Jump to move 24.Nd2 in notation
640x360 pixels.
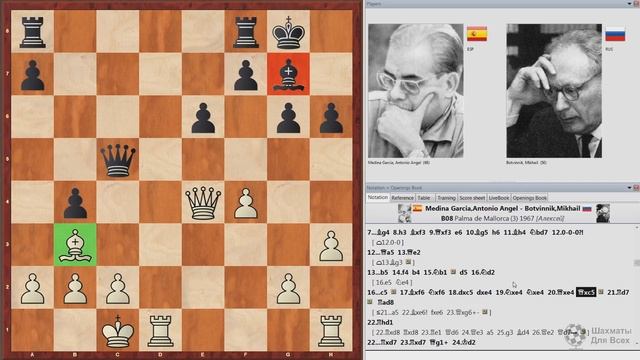pos(464,342)
